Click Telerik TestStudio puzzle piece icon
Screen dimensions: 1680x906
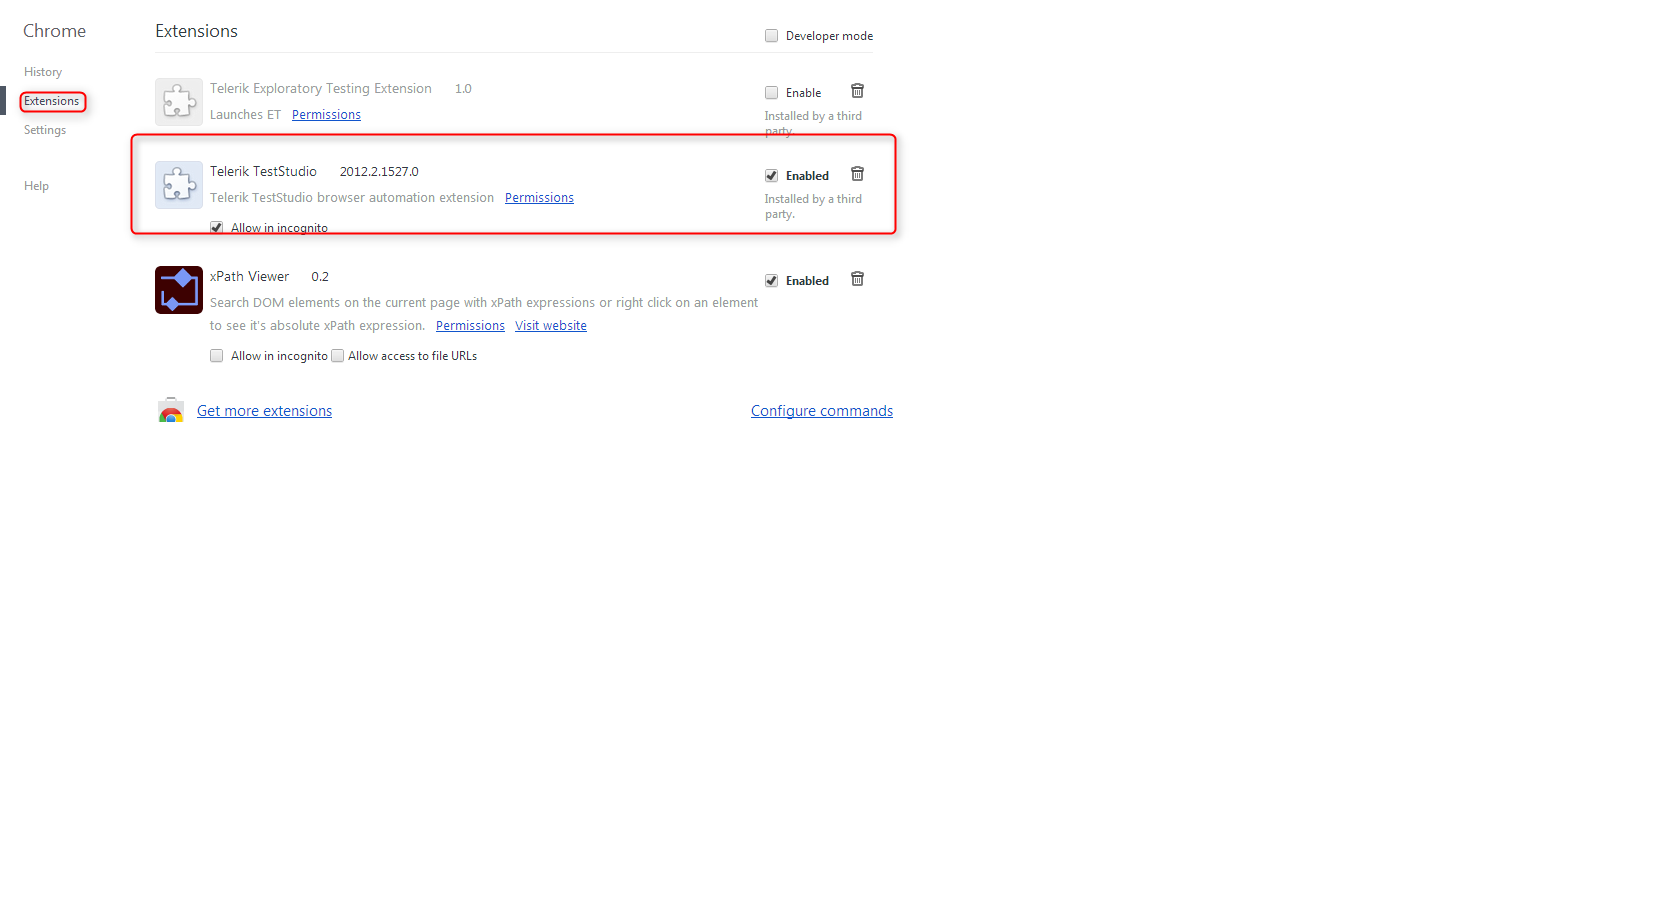tap(179, 185)
